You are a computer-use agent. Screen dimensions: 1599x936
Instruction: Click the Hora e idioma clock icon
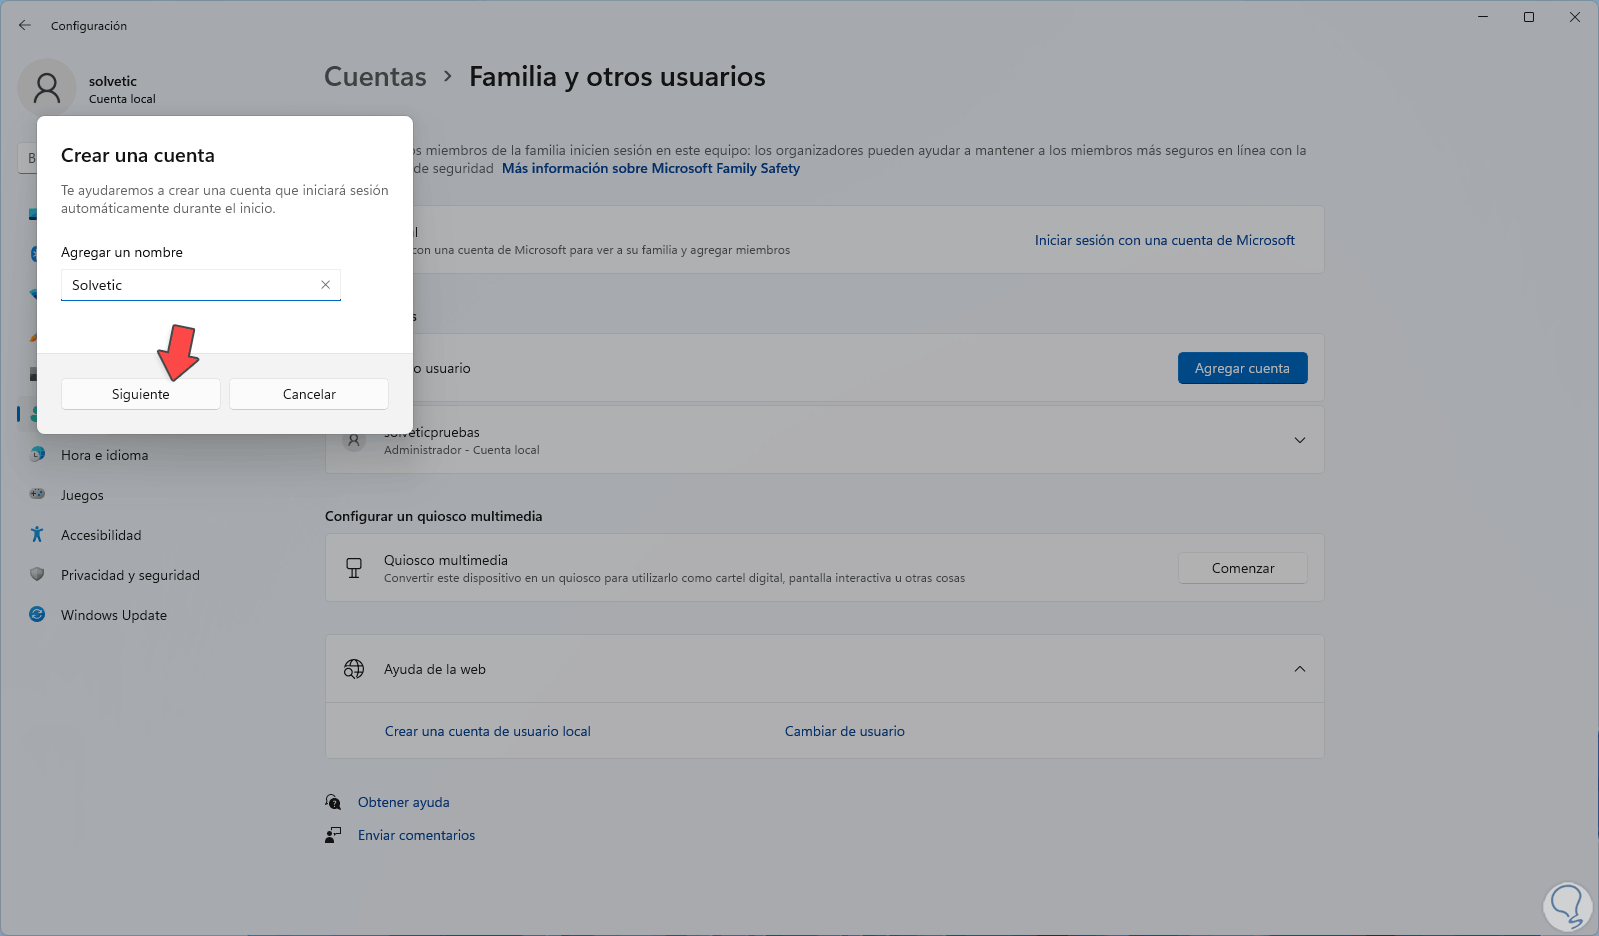tap(37, 455)
